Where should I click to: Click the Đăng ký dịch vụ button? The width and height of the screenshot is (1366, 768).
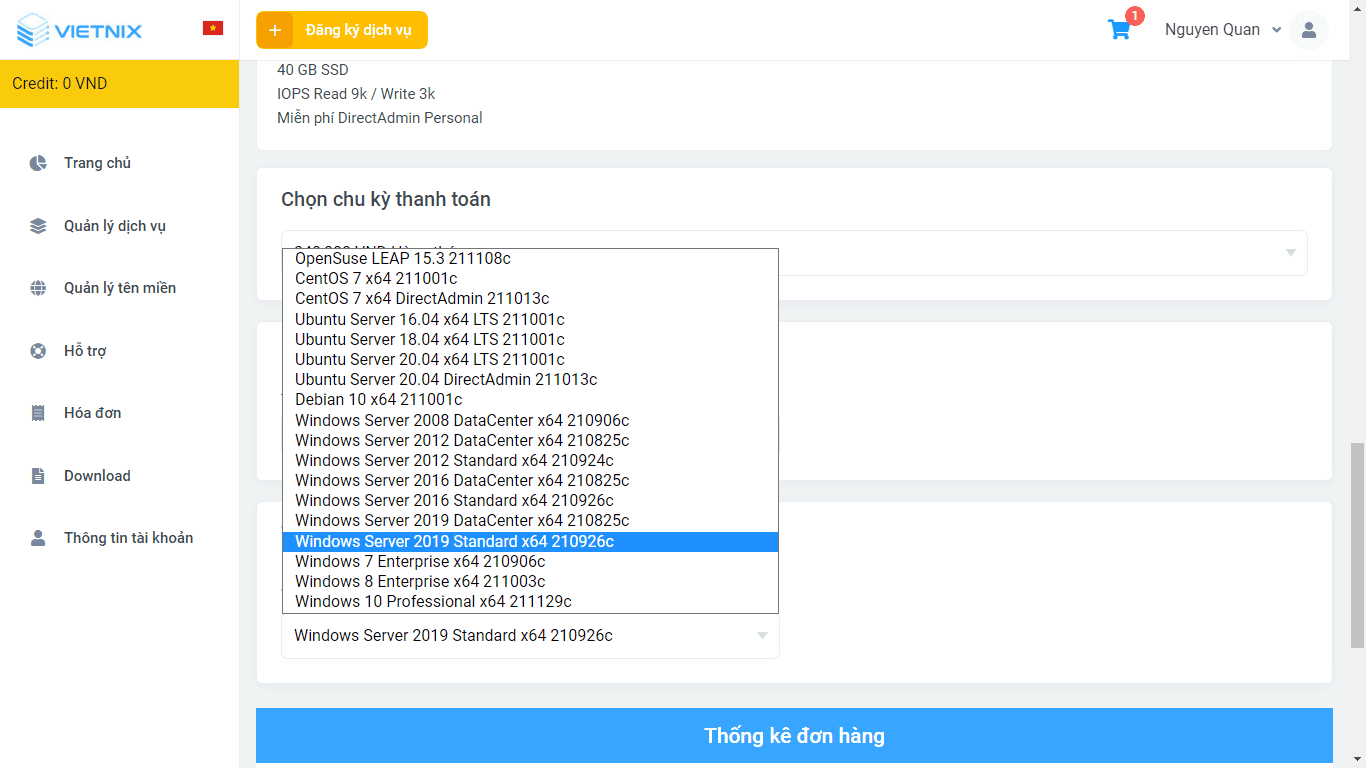(342, 30)
